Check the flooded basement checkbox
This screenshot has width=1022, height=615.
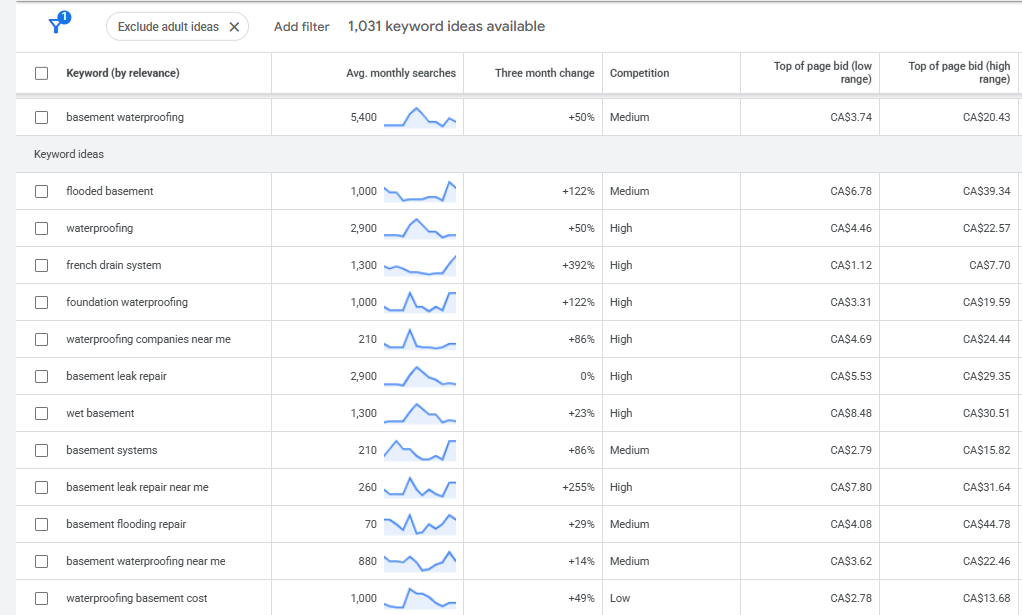[41, 191]
